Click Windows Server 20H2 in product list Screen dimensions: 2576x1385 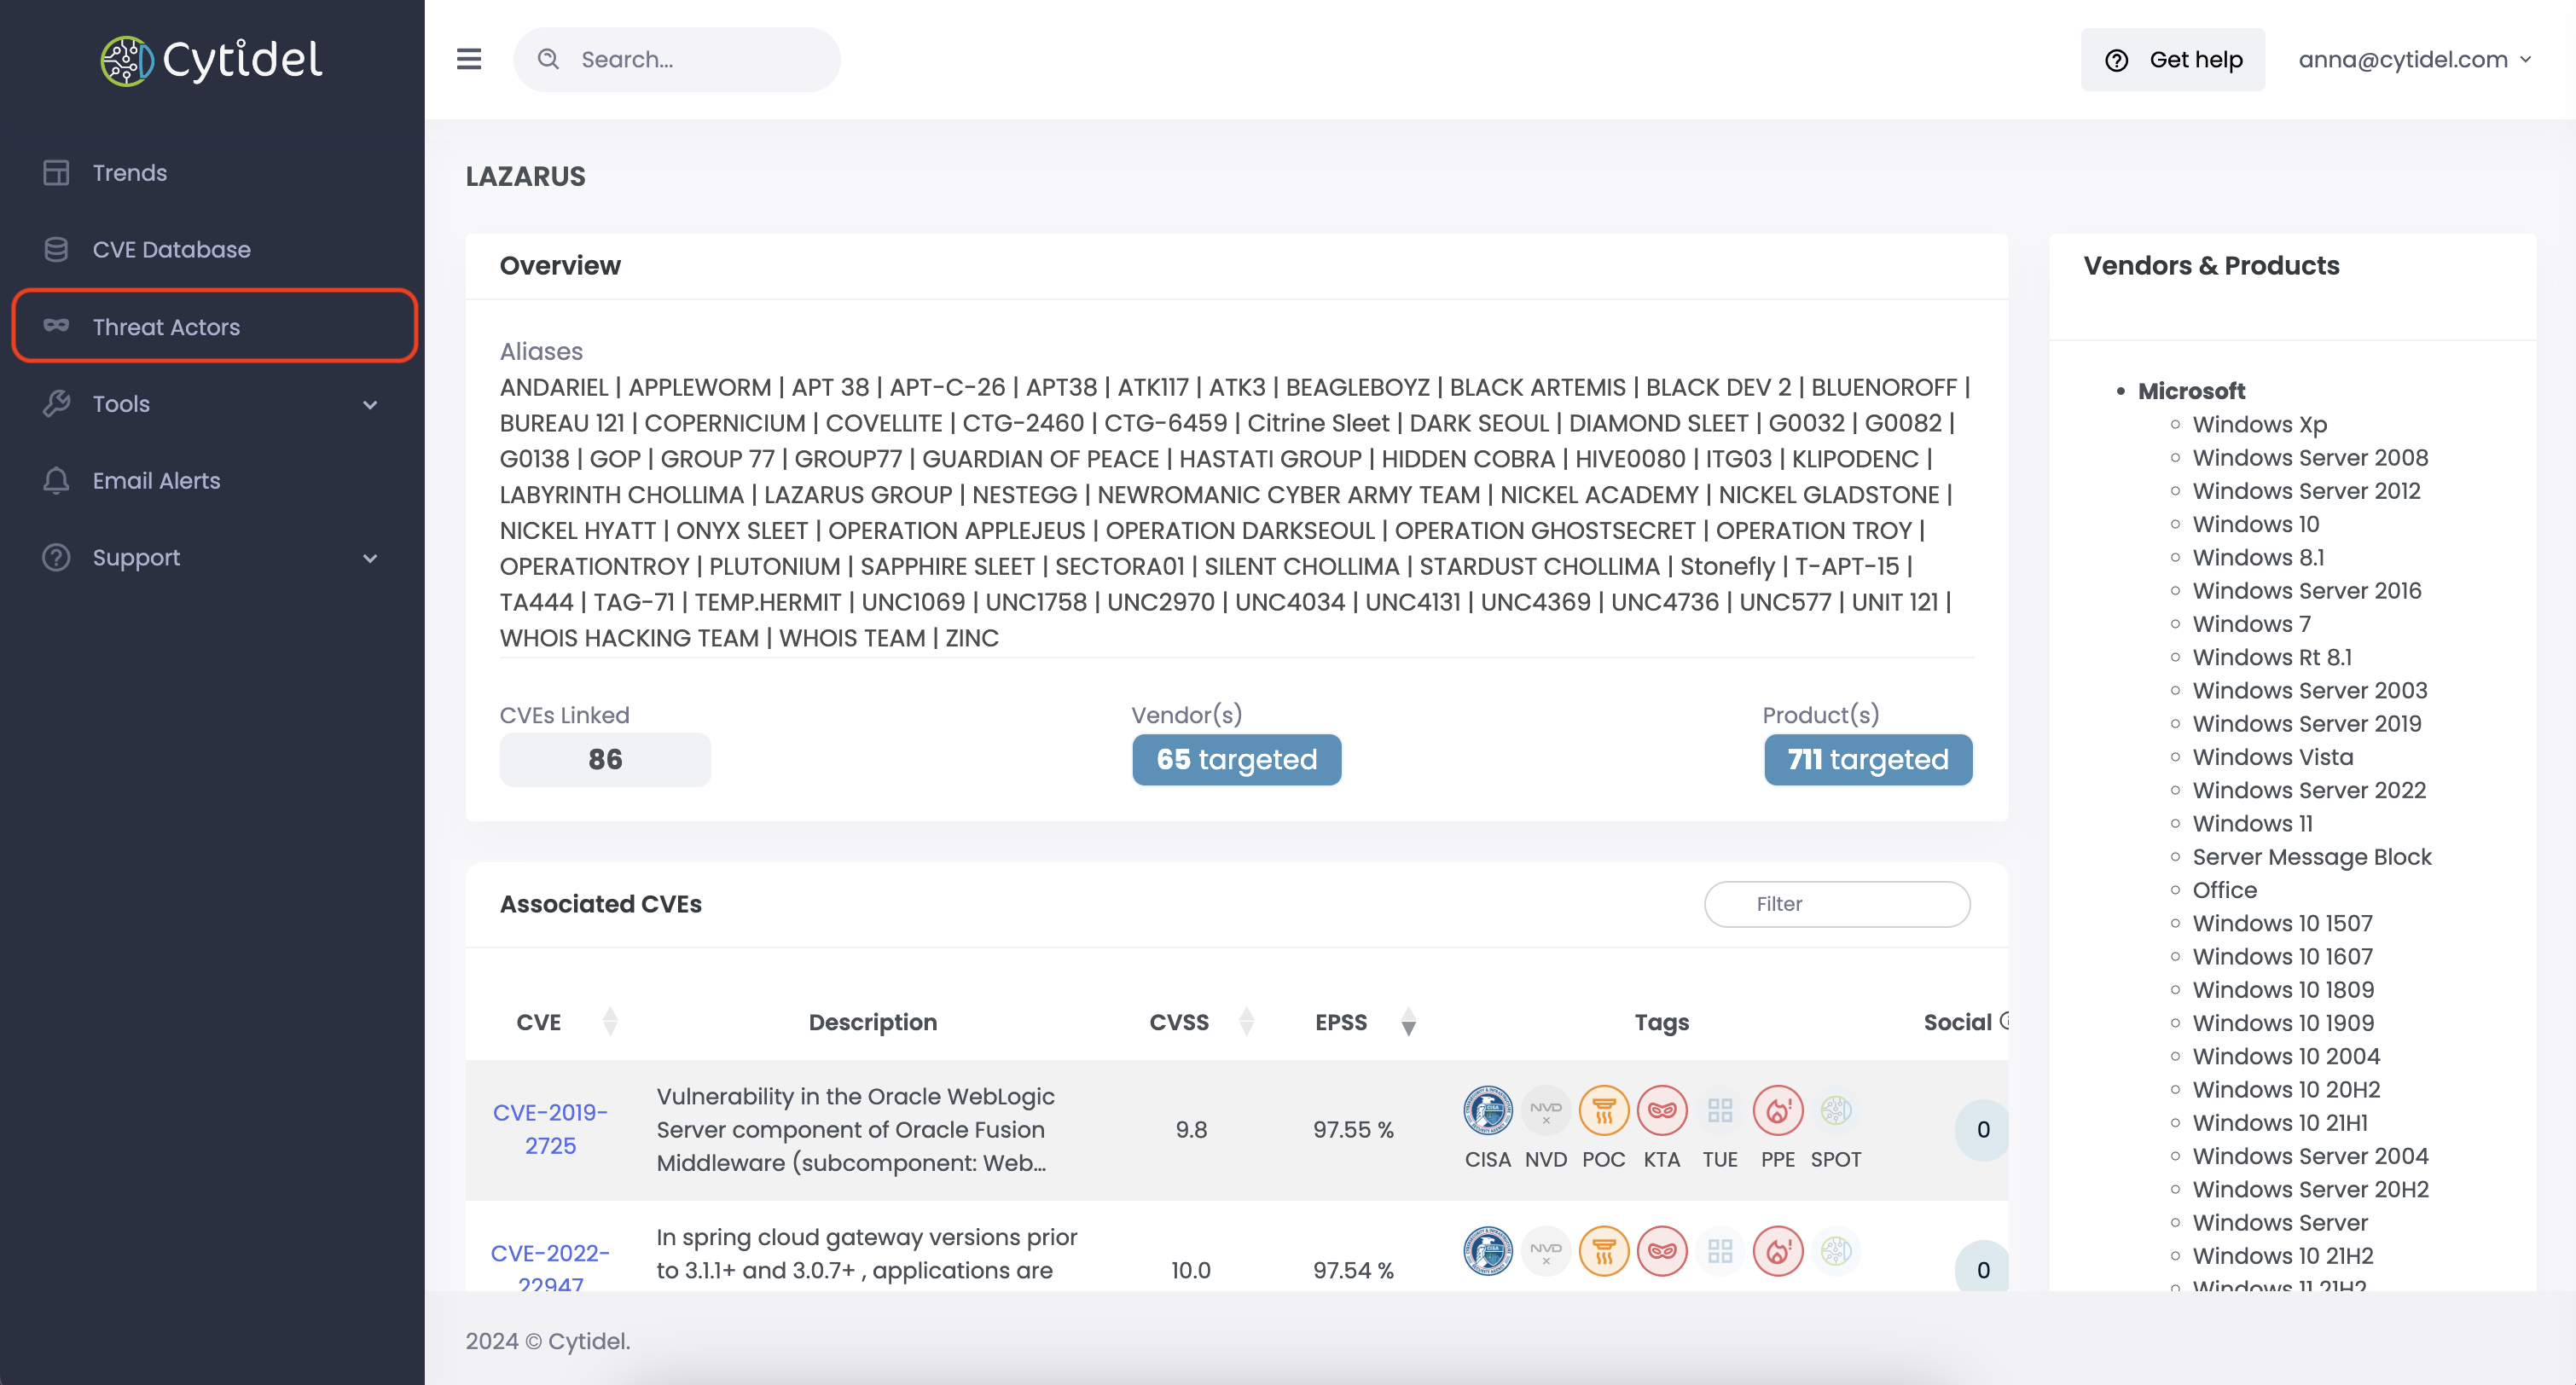tap(2311, 1189)
